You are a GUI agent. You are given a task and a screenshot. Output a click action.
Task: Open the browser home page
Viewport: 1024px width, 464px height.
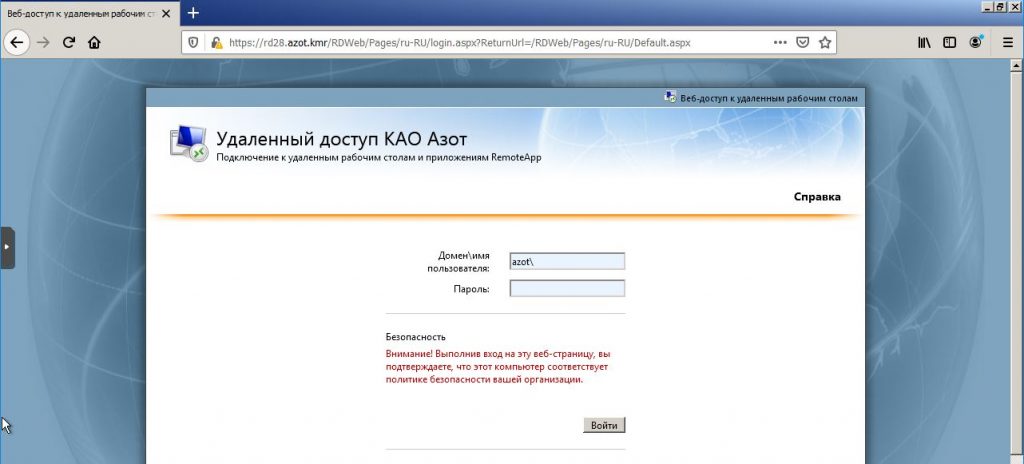click(x=94, y=42)
